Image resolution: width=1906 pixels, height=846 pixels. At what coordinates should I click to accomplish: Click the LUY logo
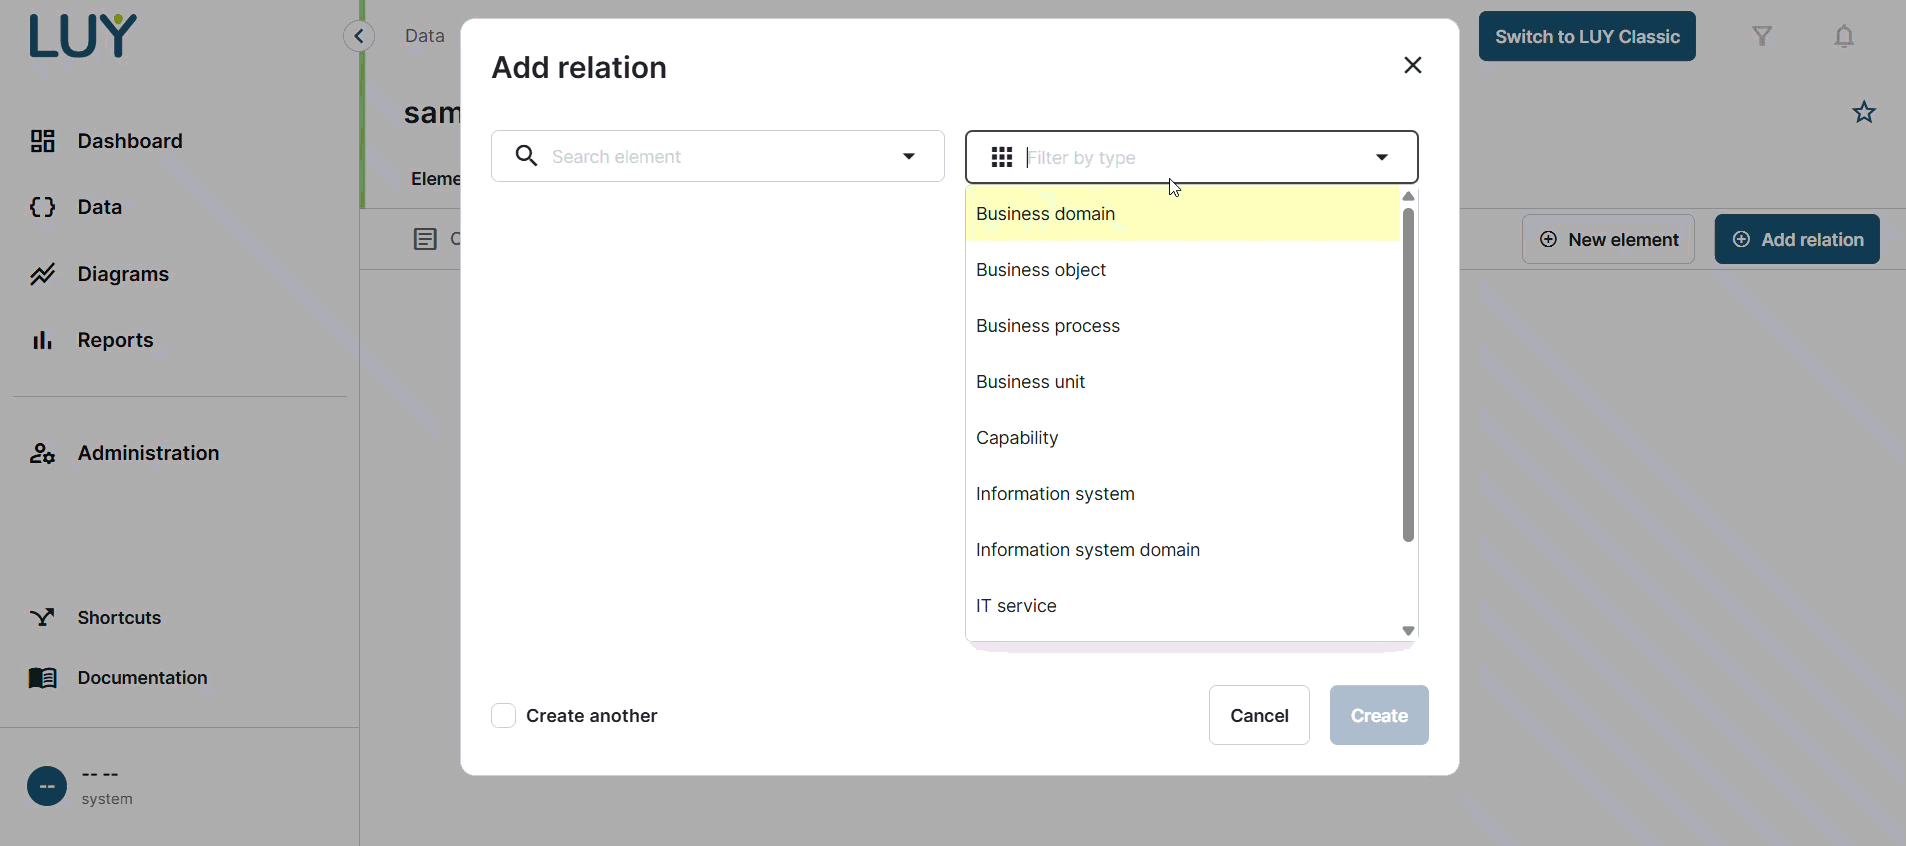[x=83, y=37]
